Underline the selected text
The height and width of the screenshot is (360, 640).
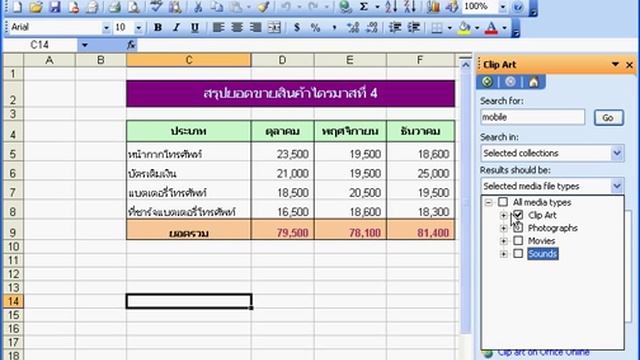pyautogui.click(x=195, y=27)
